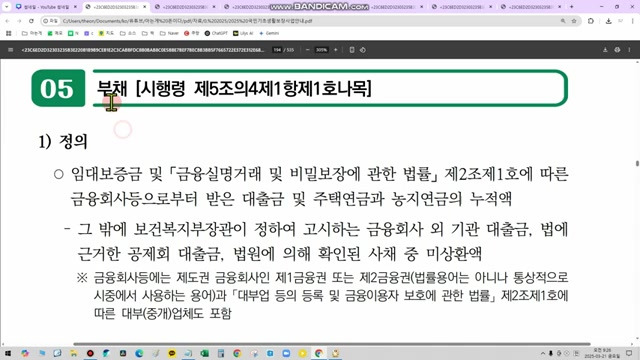640x360 pixels.
Task: Open the notification center icon
Action: tap(629, 353)
